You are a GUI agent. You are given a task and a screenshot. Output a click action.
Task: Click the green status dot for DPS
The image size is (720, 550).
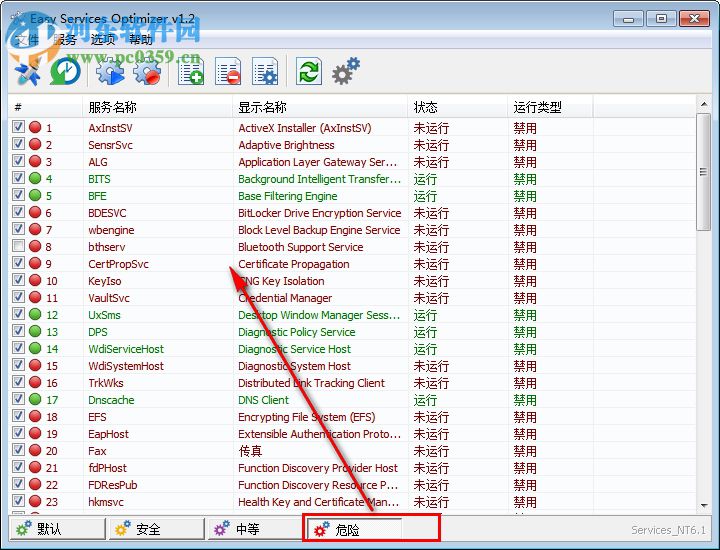point(35,331)
